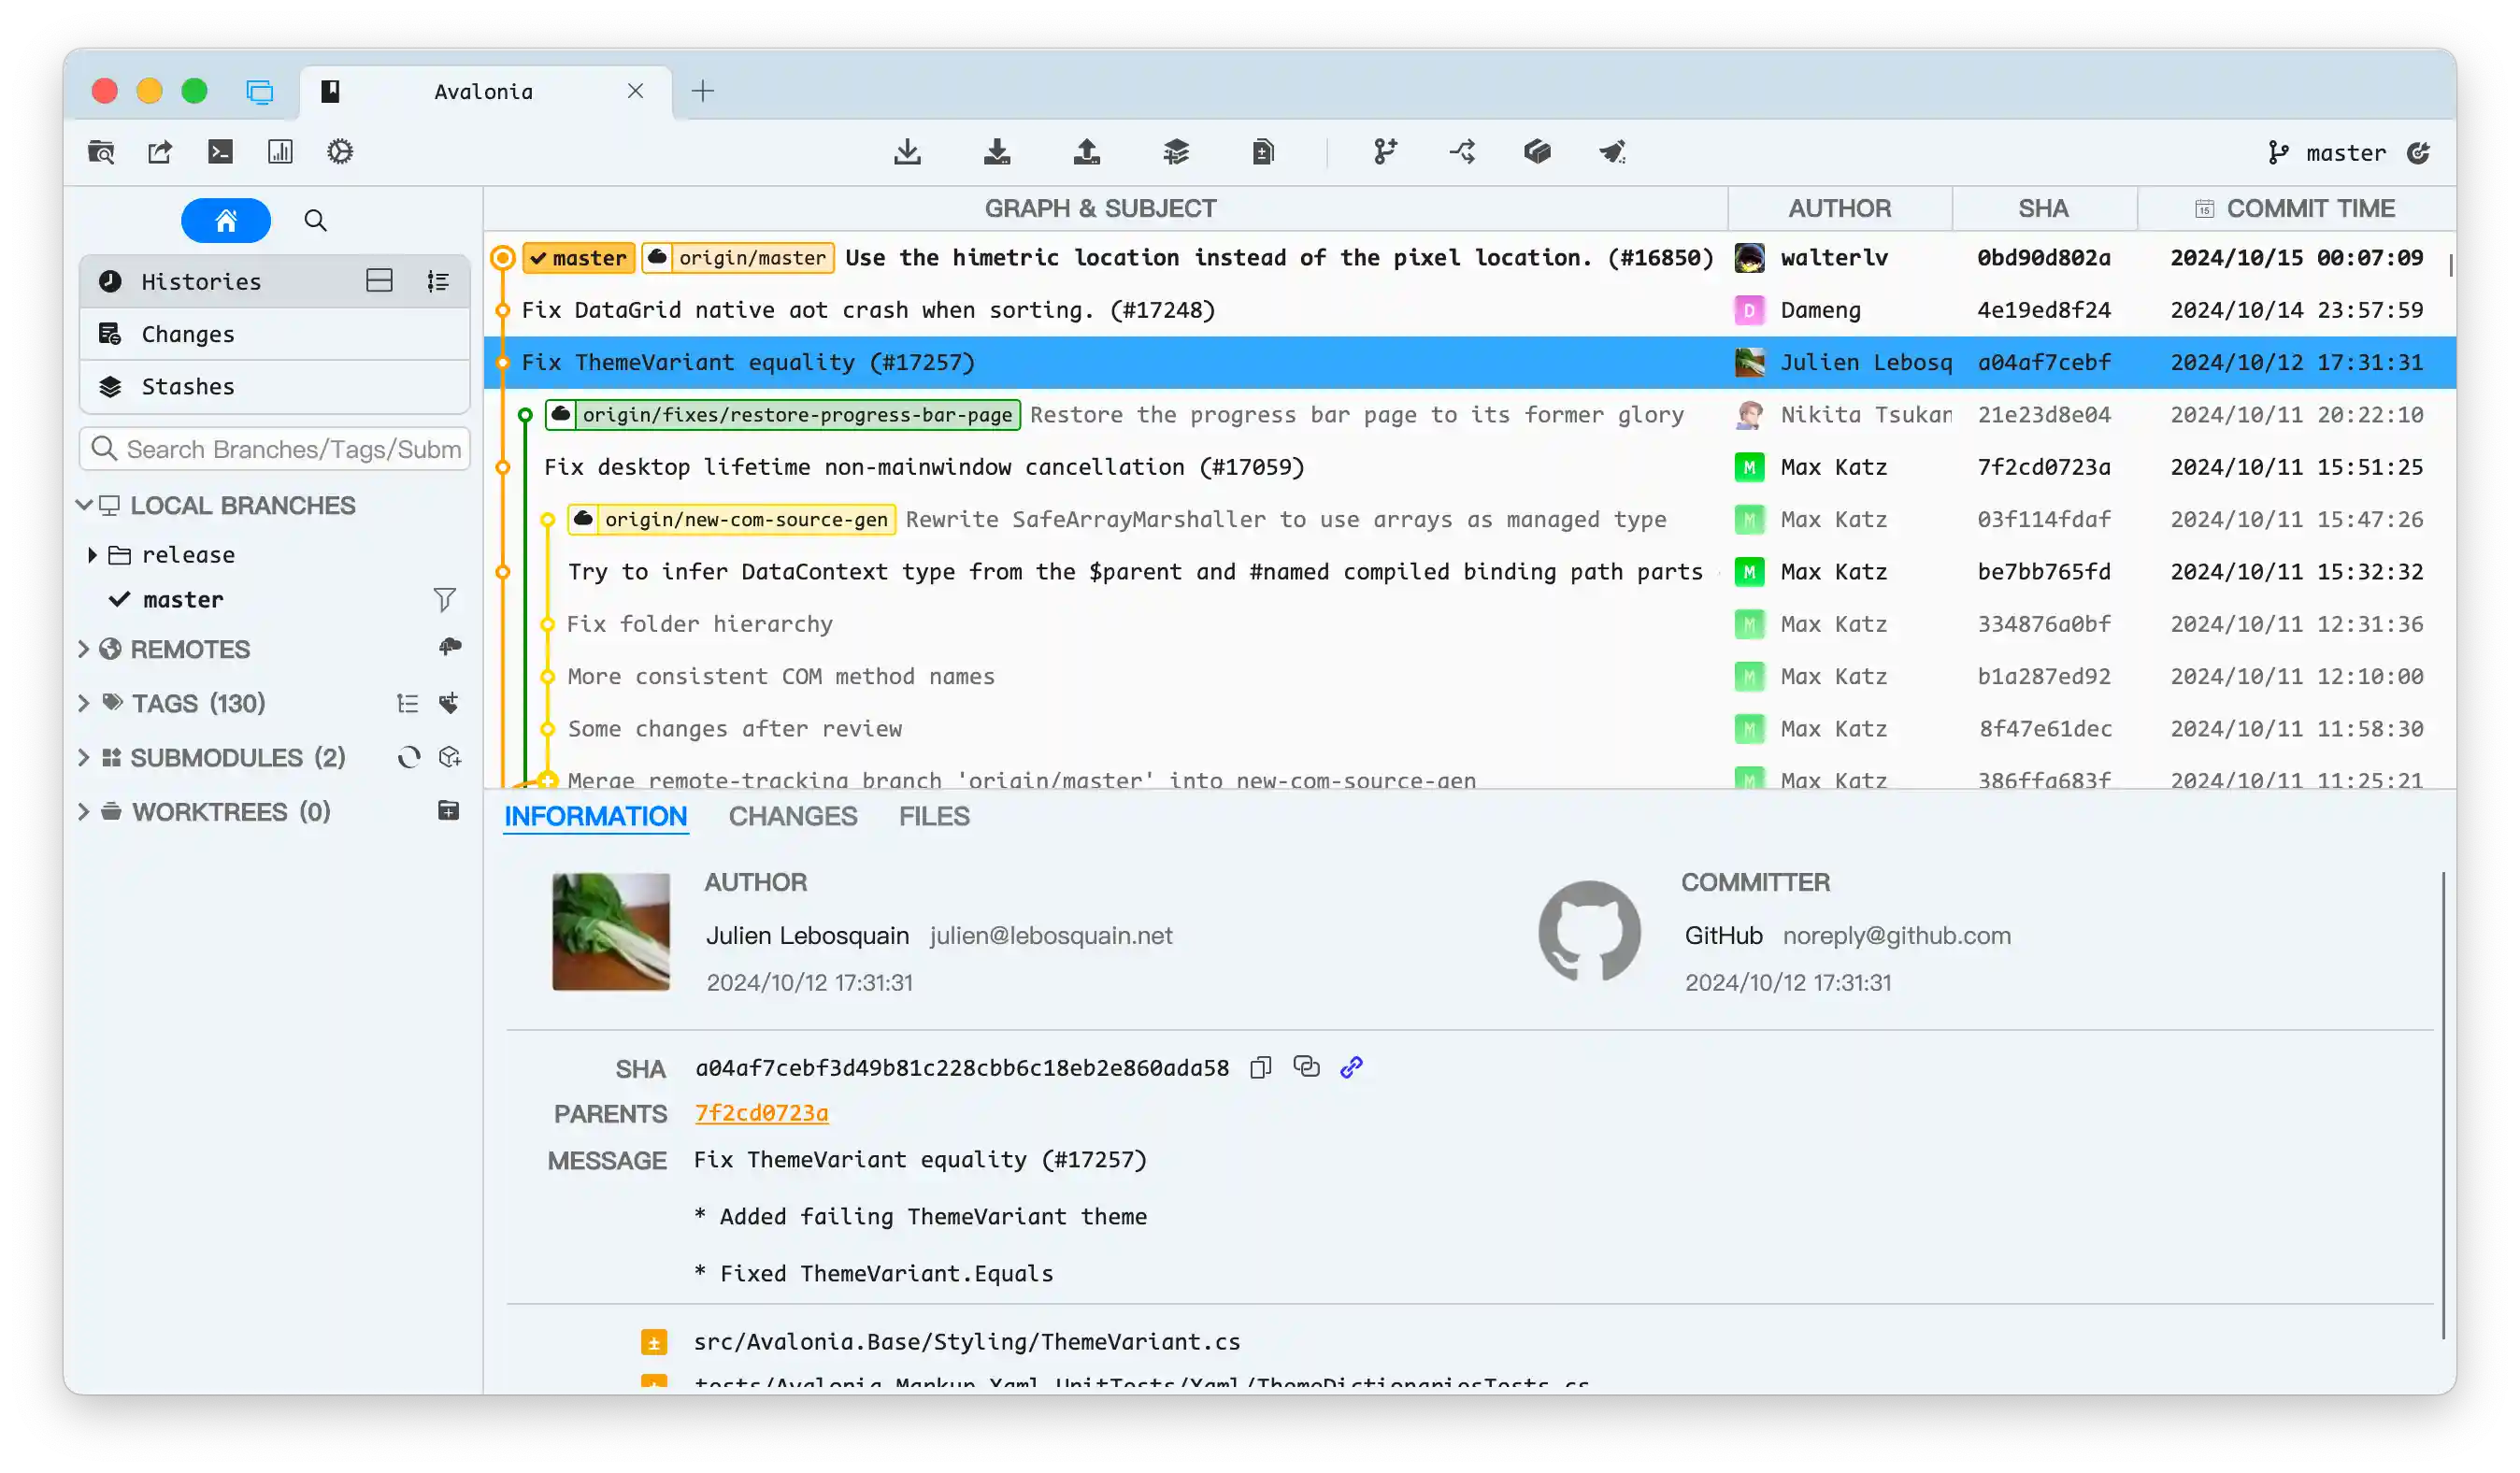Open parent commit 7f2cd0723a link
Screen dimensions: 2520x1473
(761, 1113)
